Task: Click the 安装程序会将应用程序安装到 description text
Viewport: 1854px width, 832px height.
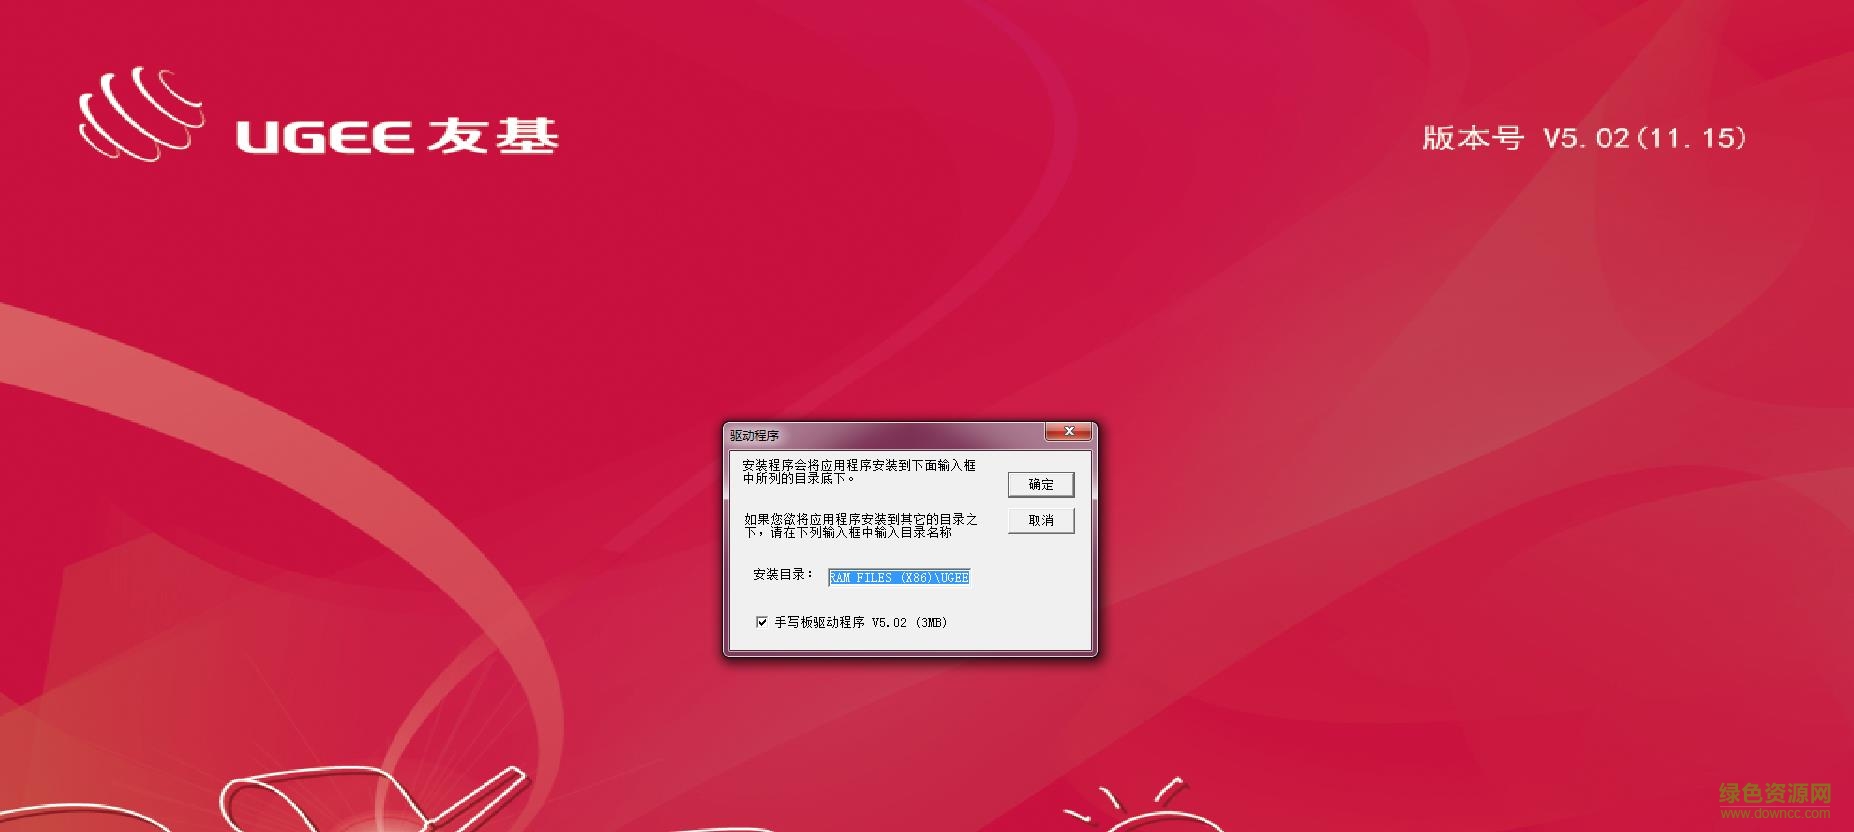Action: (x=858, y=472)
